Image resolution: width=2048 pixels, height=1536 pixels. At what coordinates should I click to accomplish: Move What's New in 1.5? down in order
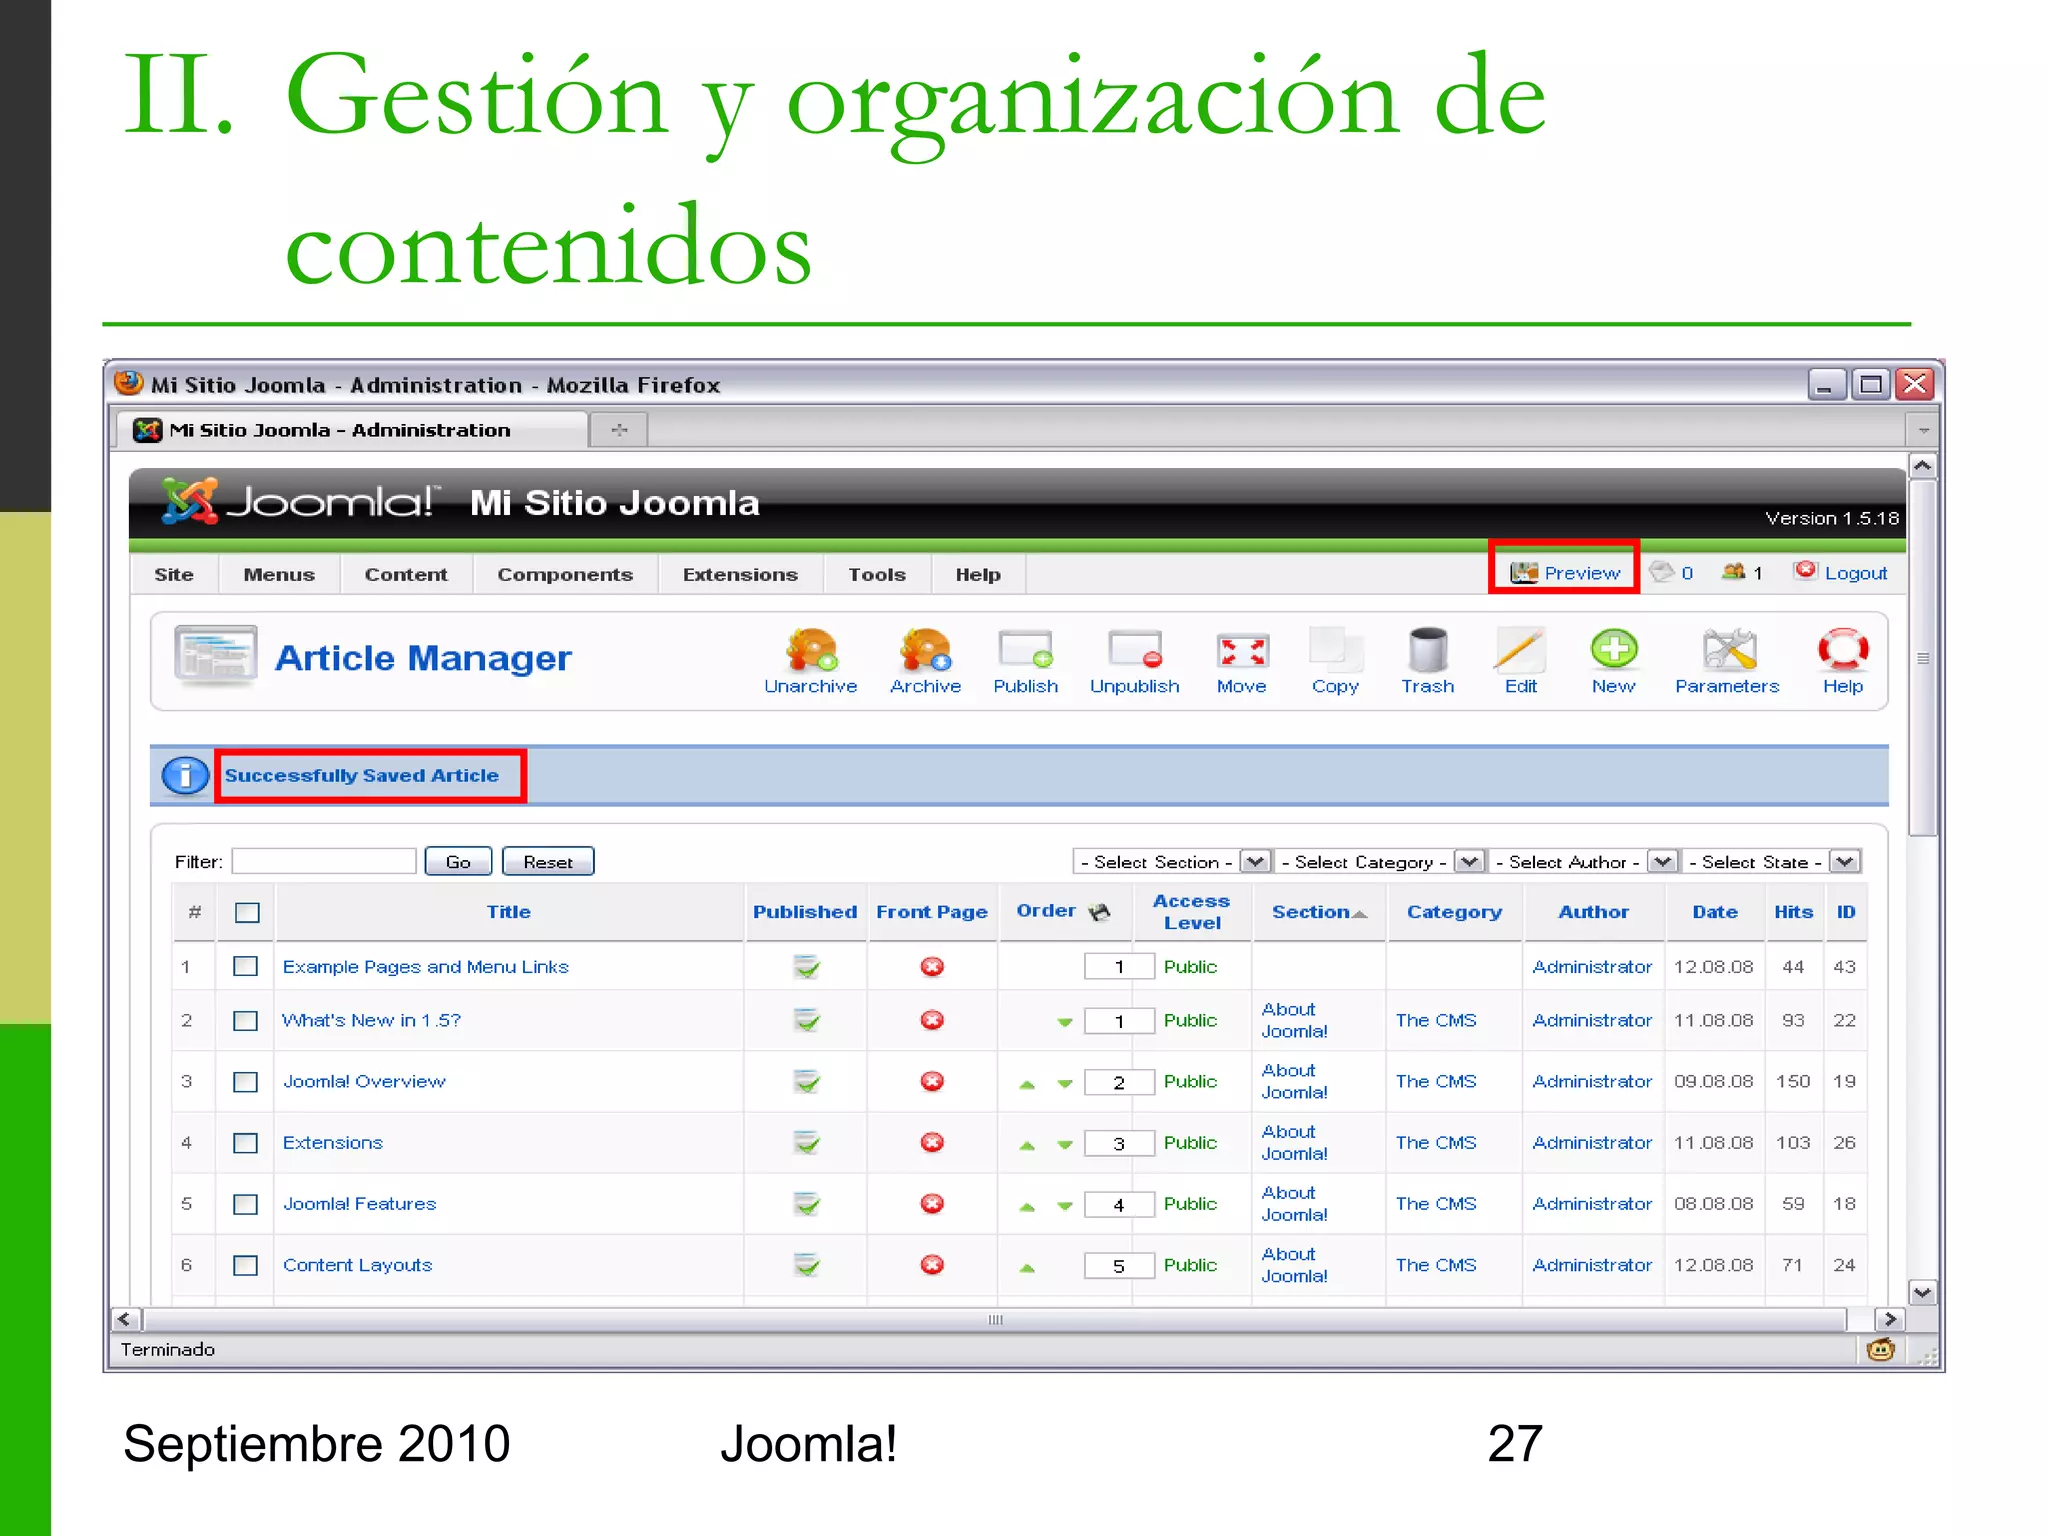pyautogui.click(x=1065, y=1022)
